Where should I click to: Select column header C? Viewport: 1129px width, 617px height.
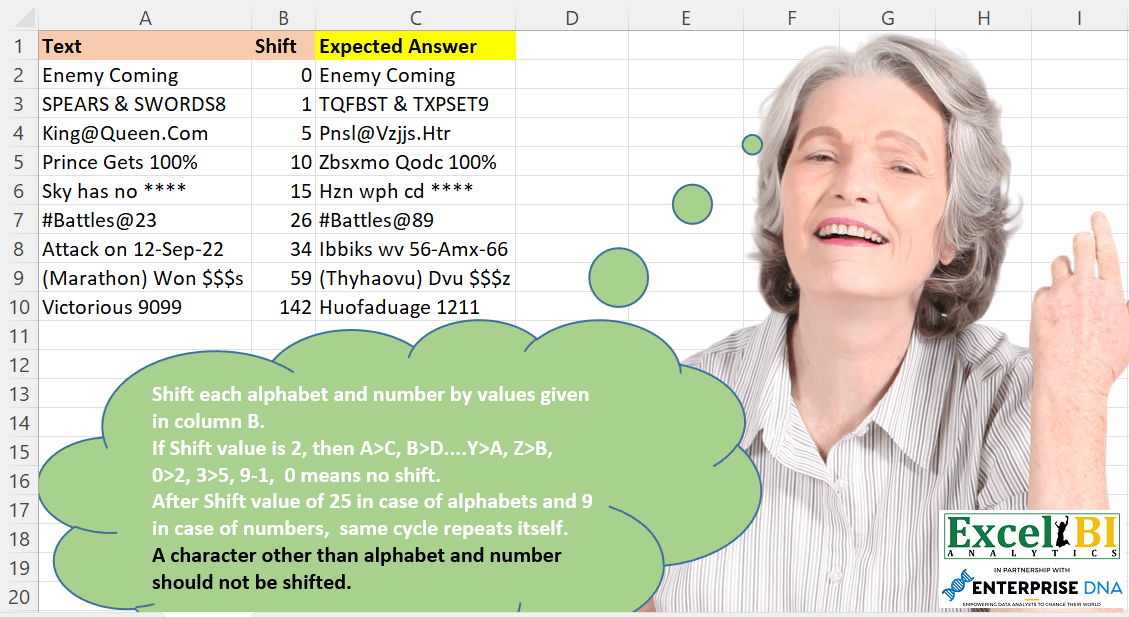pos(415,18)
